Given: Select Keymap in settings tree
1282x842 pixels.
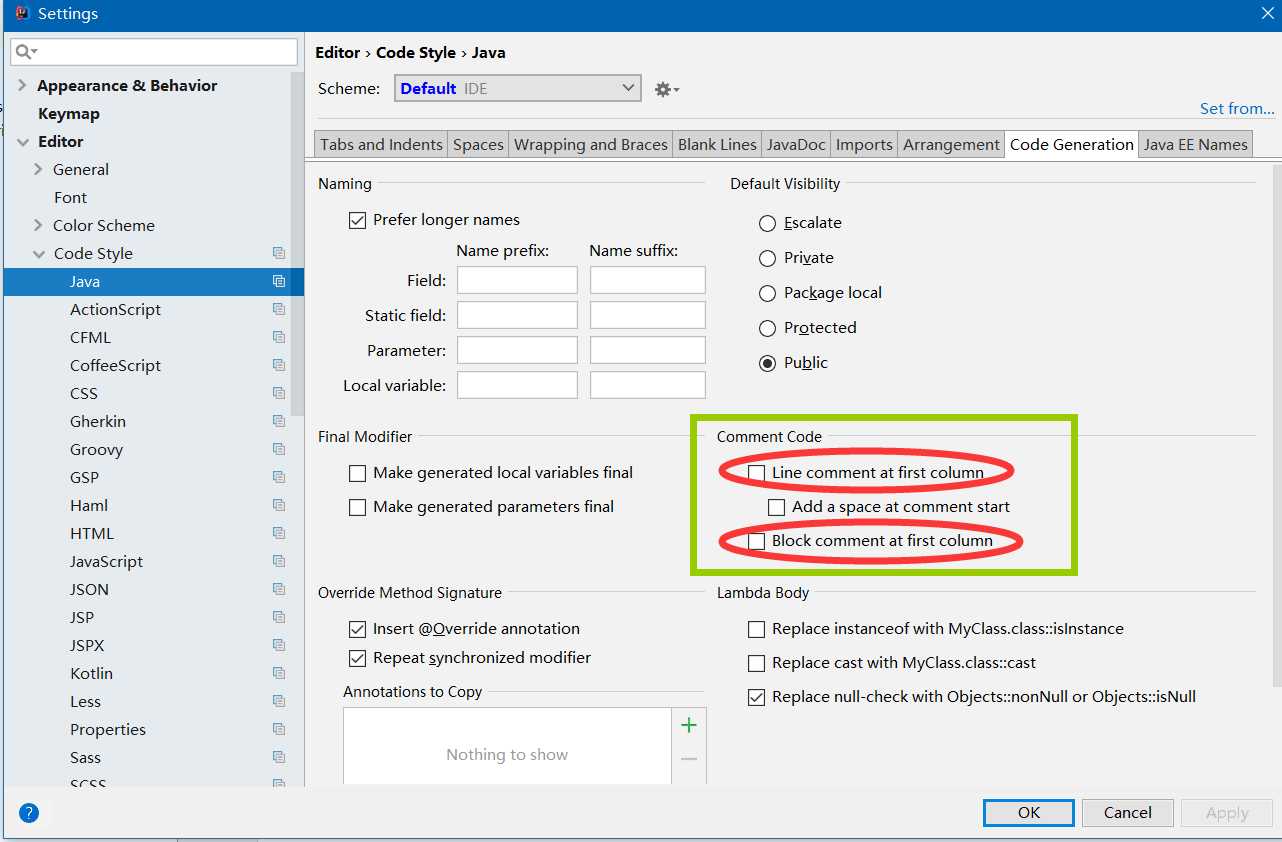Looking at the screenshot, I should (x=69, y=114).
